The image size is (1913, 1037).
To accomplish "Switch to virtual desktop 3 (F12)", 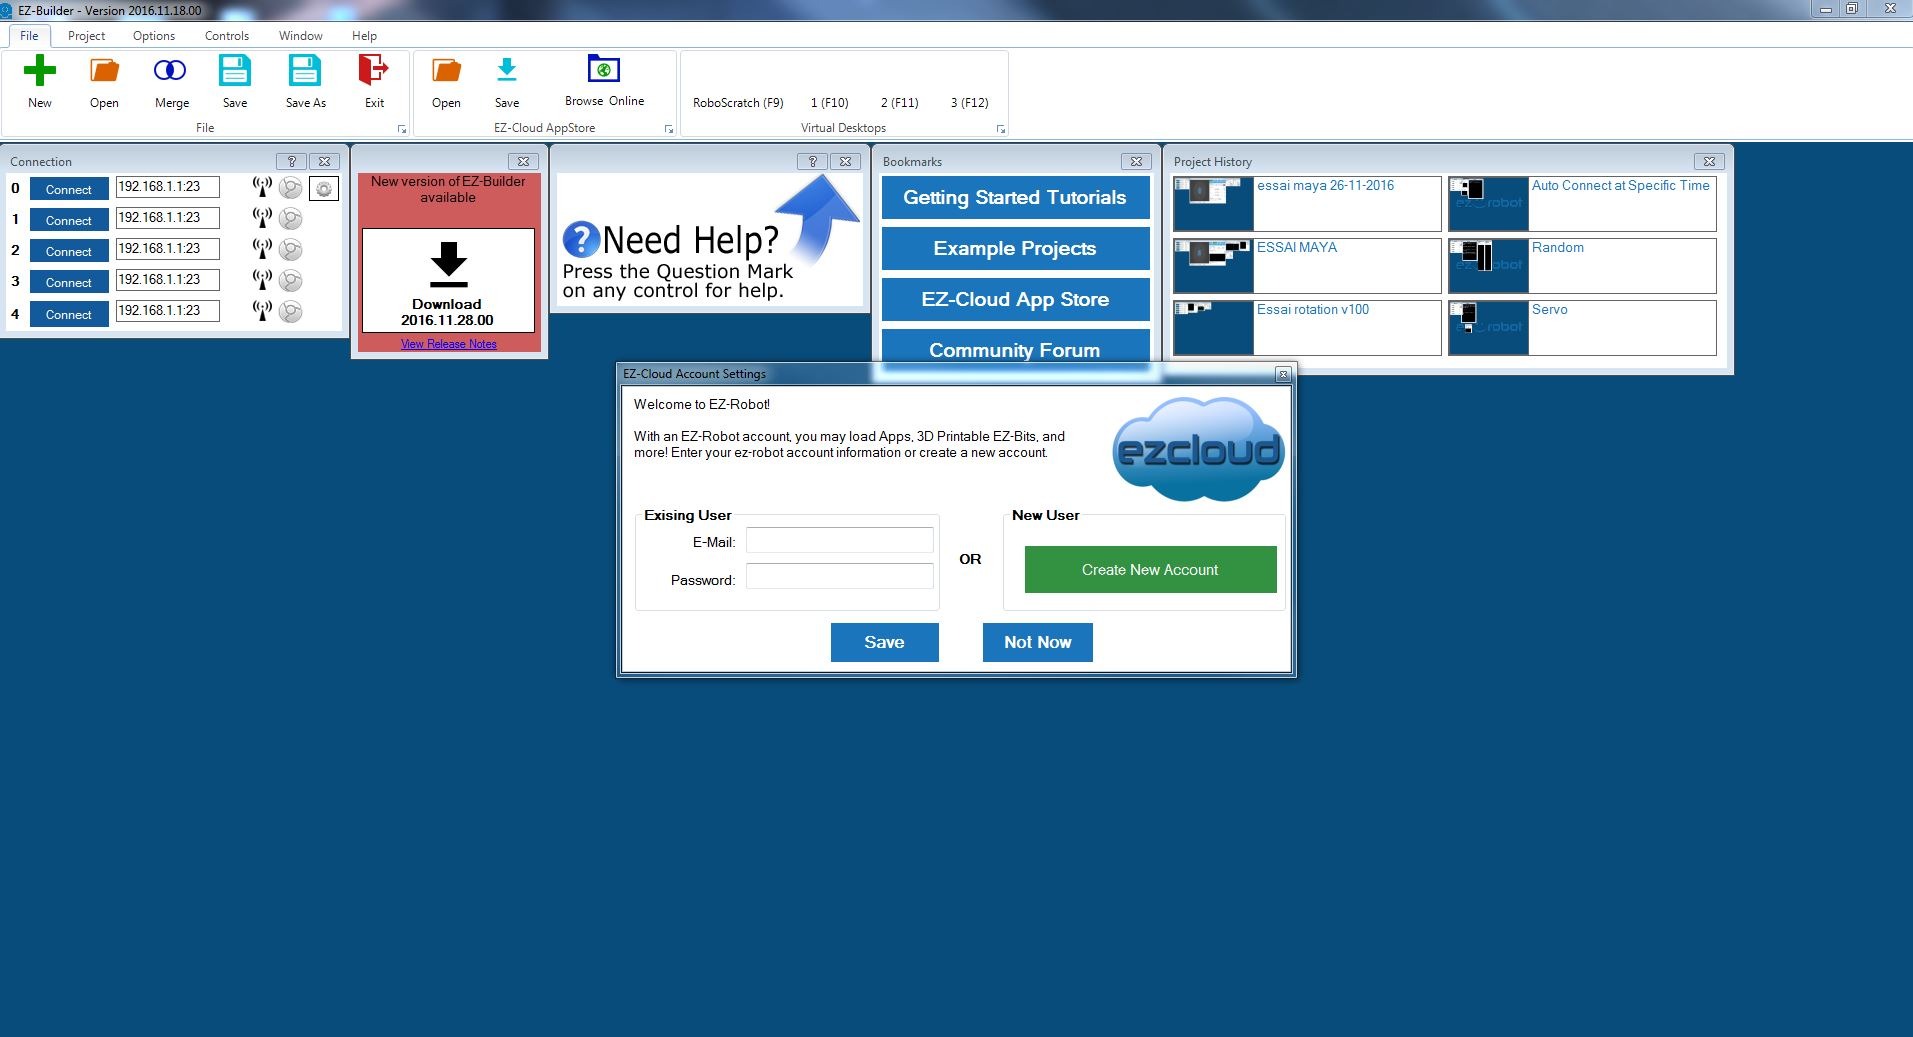I will [x=970, y=103].
